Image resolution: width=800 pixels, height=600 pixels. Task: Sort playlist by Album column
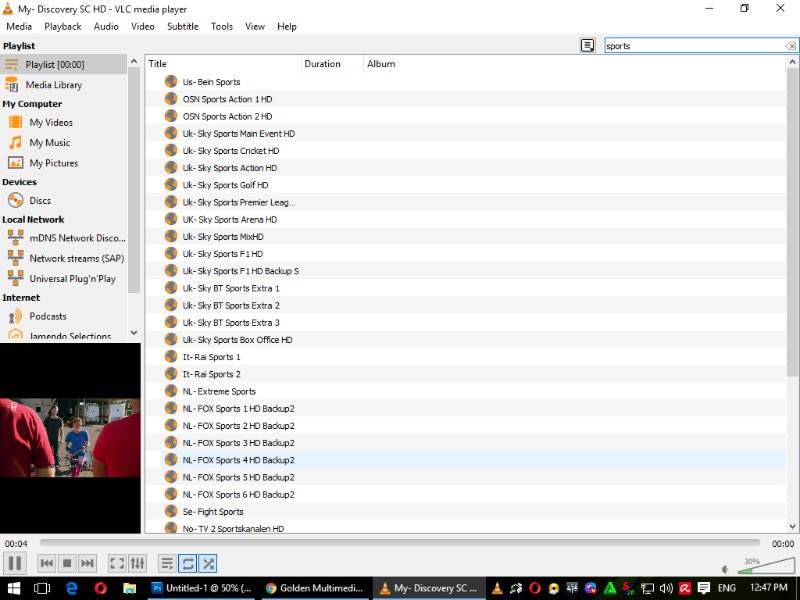click(x=574, y=64)
